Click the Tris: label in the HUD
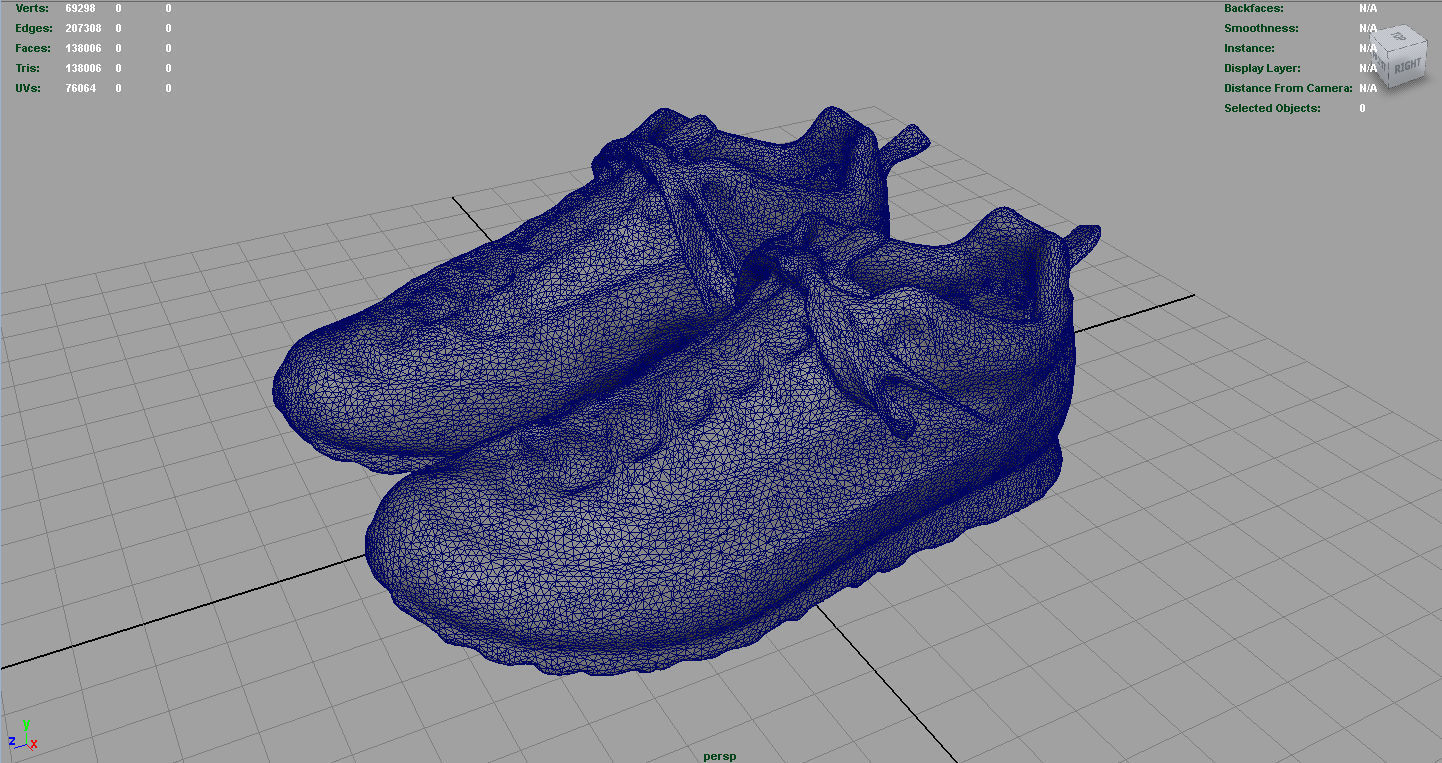1442x763 pixels. (x=29, y=68)
